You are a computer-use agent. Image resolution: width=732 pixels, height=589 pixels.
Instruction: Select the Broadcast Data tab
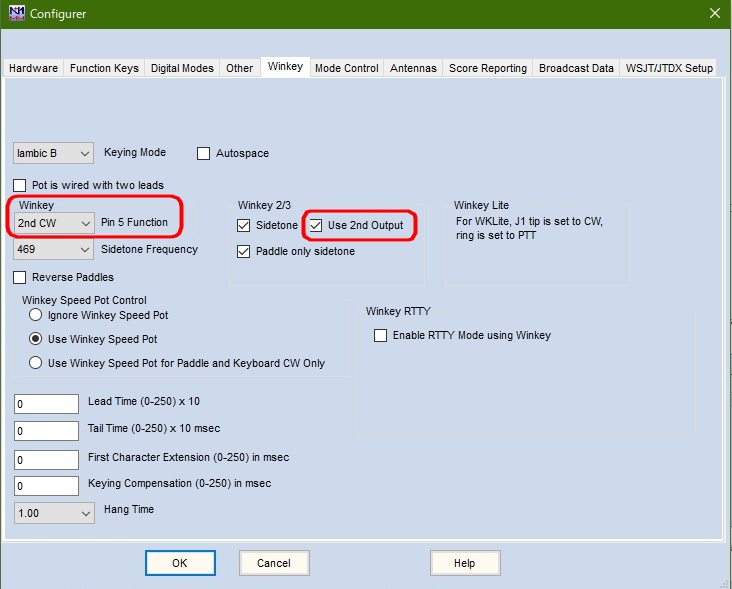(x=576, y=68)
